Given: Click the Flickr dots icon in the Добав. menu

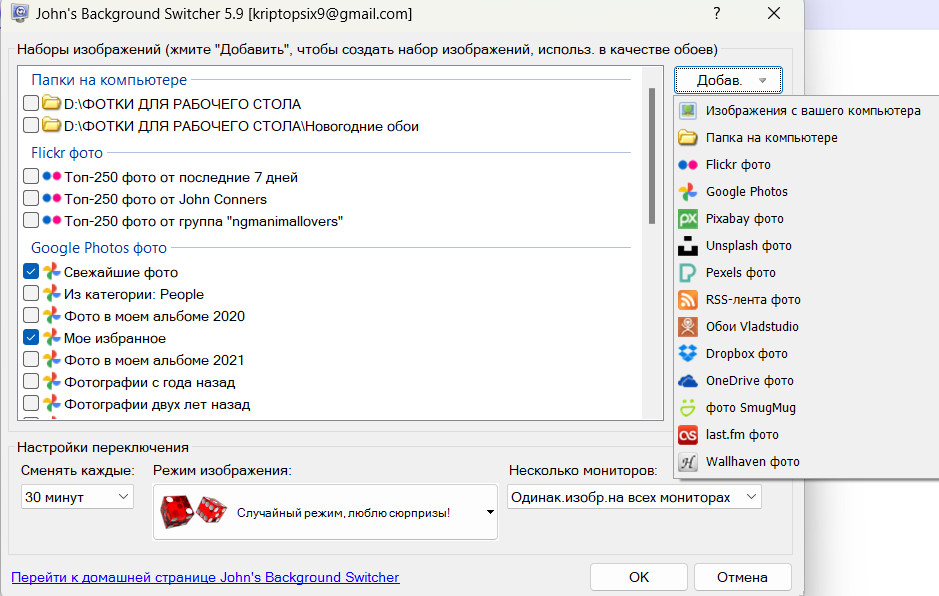Looking at the screenshot, I should (x=687, y=165).
